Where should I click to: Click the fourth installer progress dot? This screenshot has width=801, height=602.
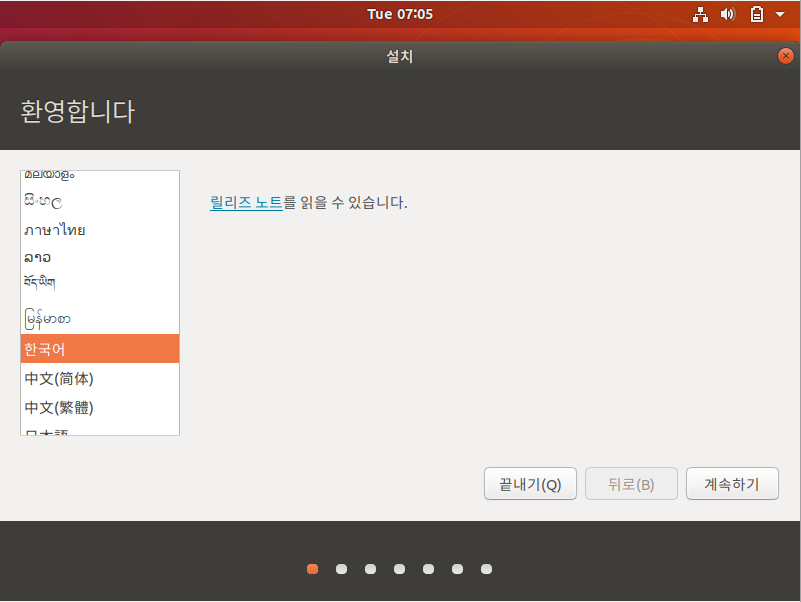point(399,568)
